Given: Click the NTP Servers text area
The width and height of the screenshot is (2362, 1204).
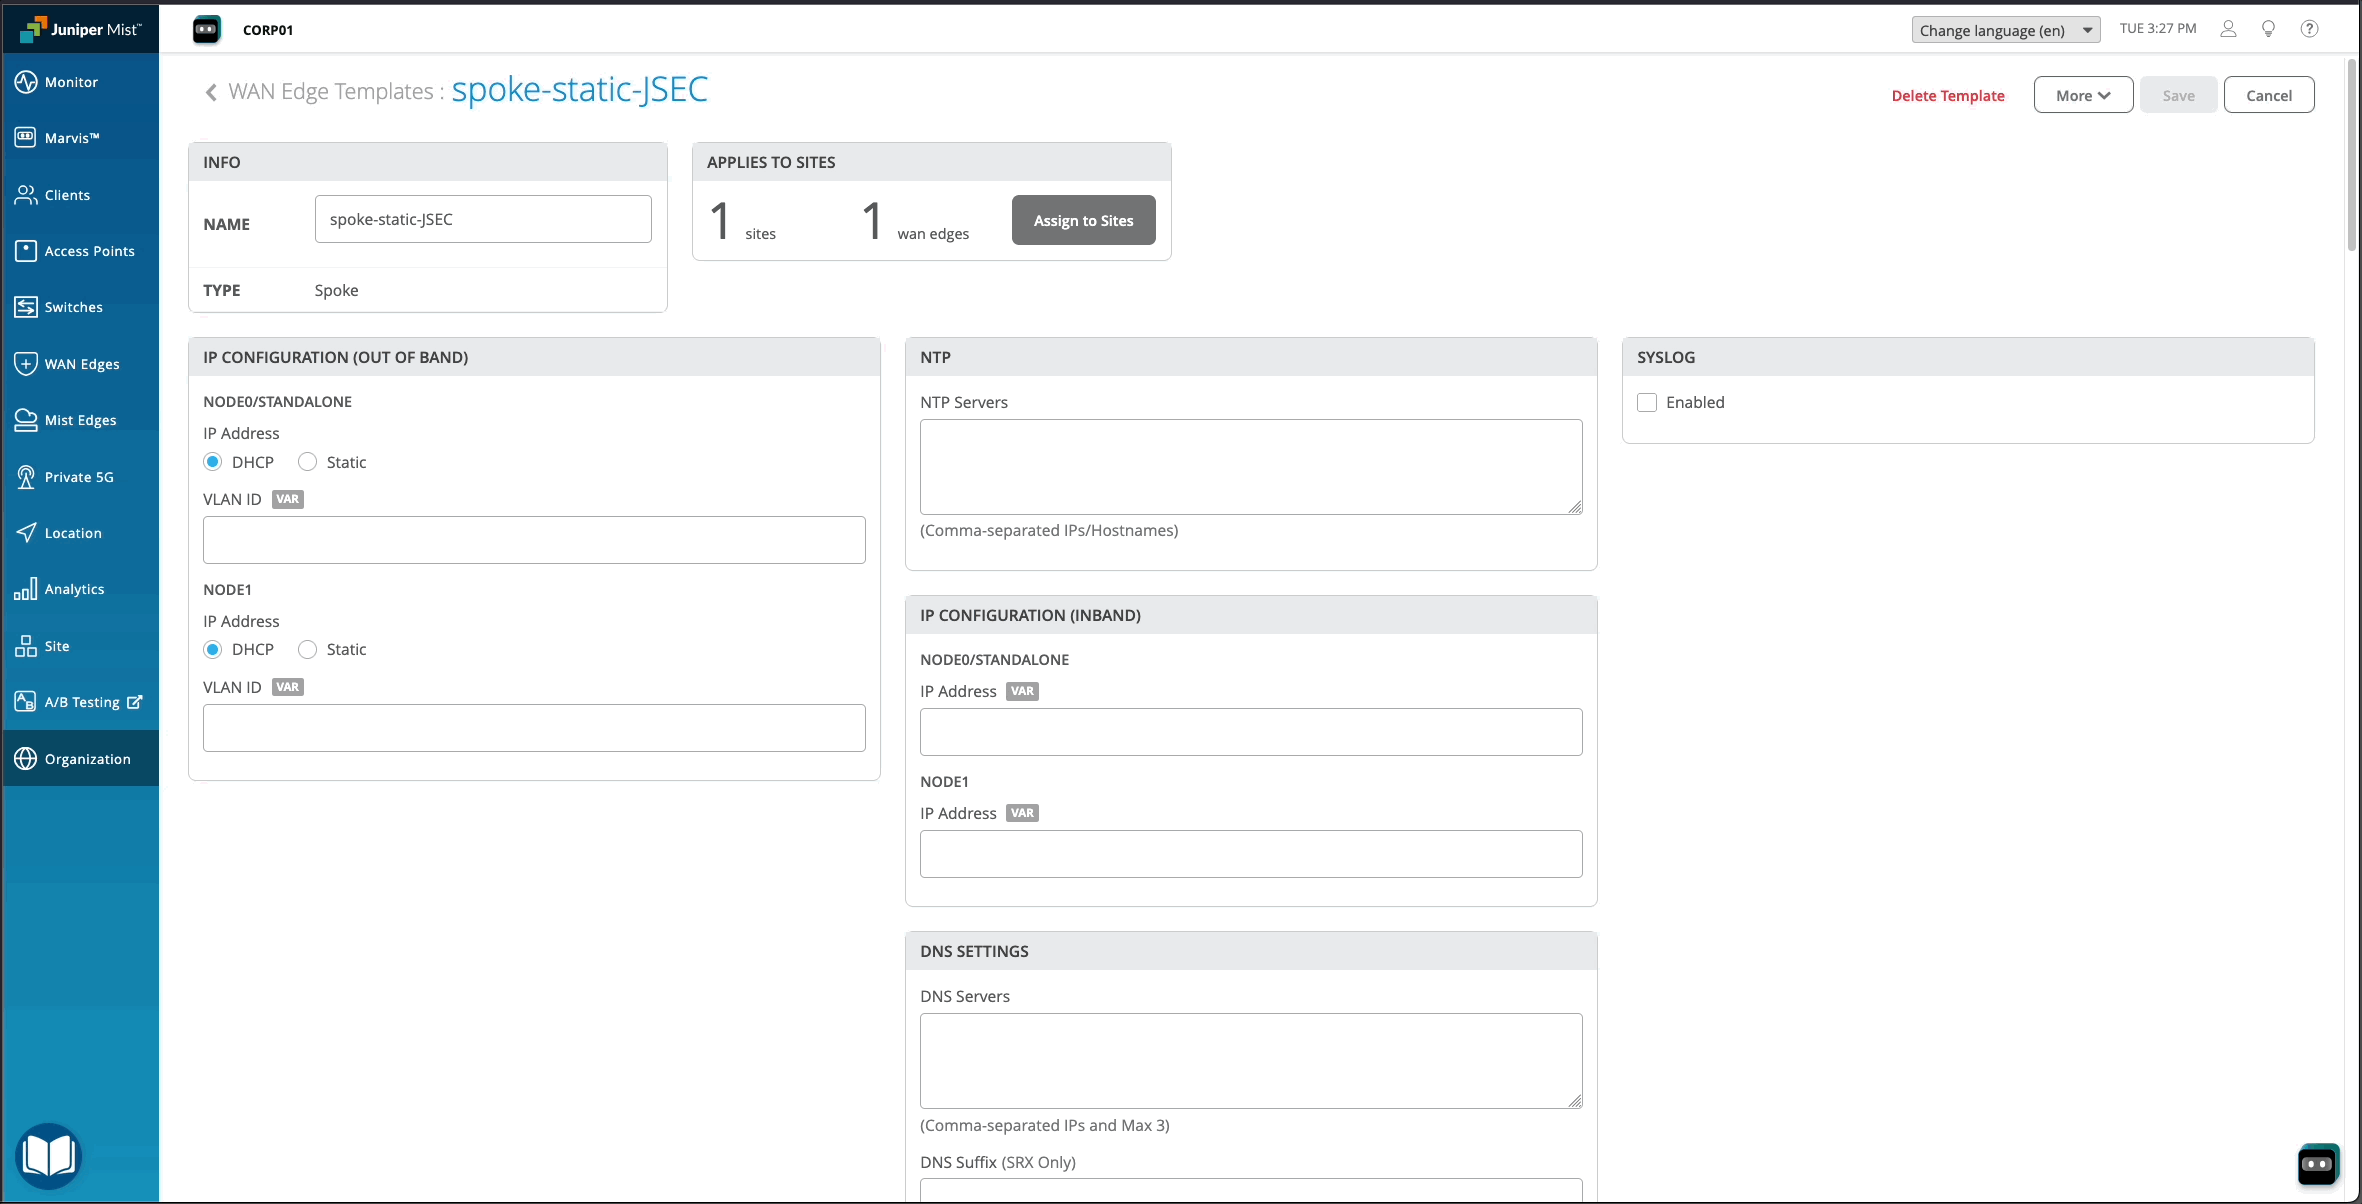Looking at the screenshot, I should (1250, 467).
